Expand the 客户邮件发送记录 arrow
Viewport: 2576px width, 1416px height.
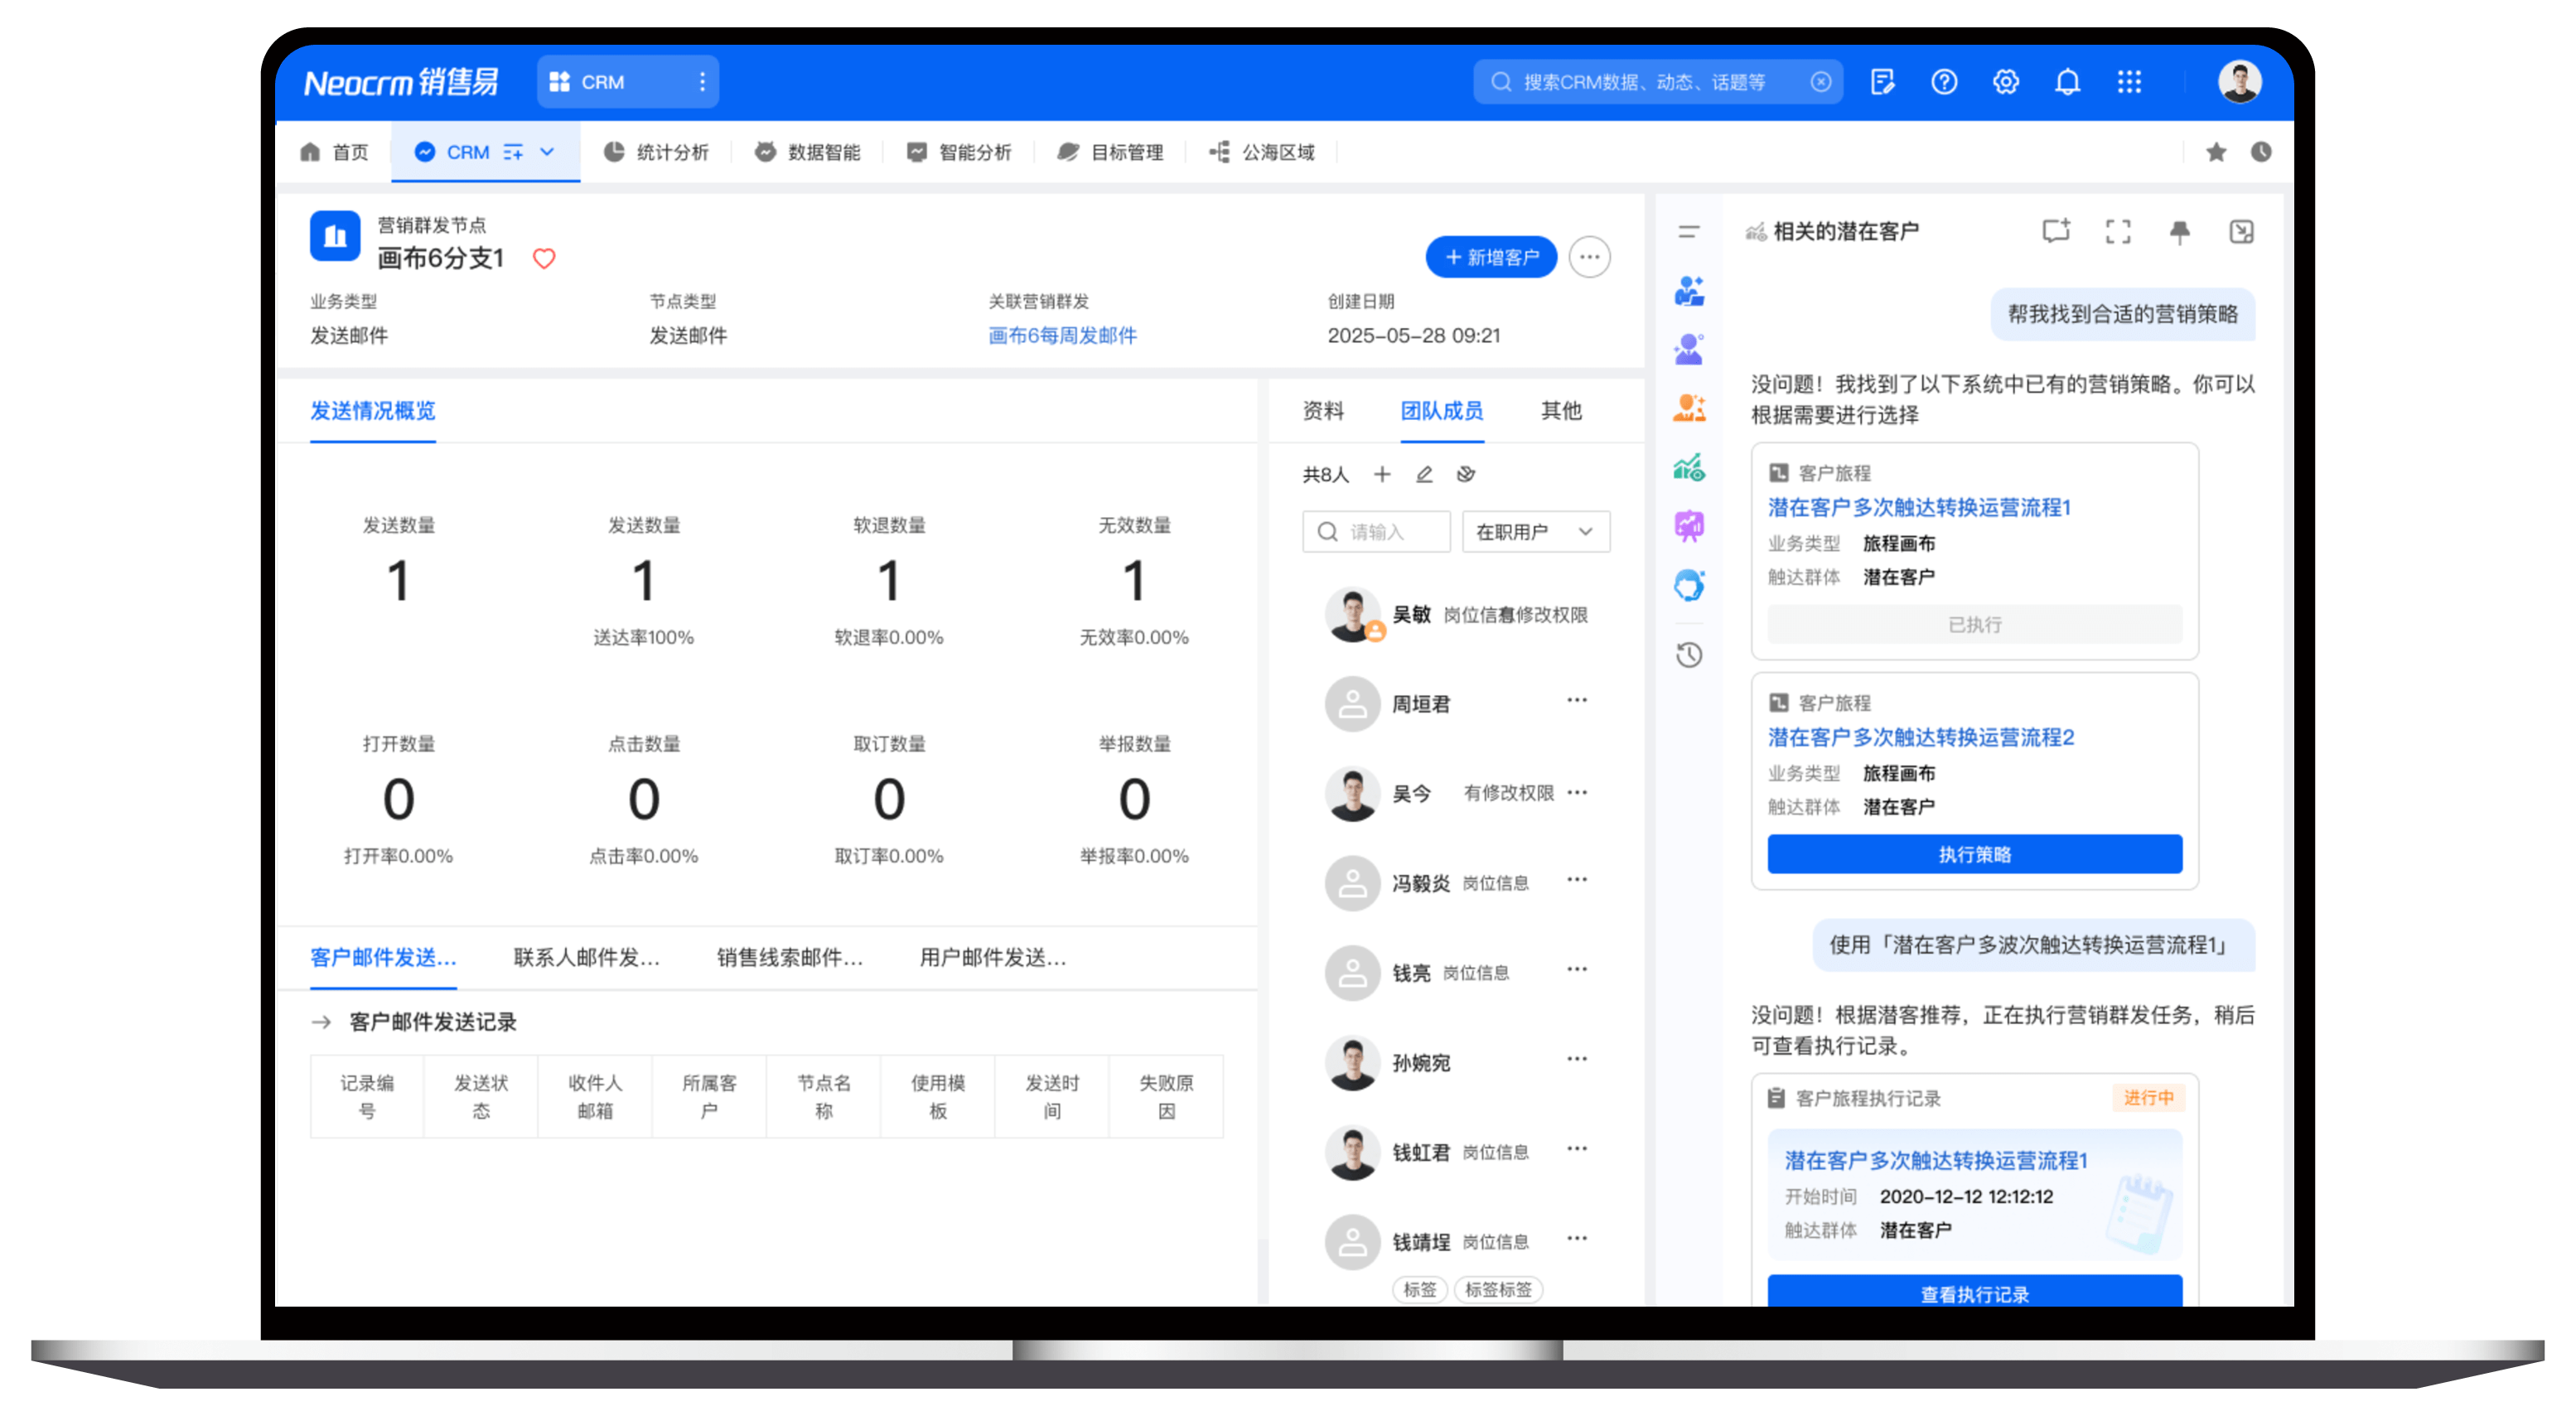click(321, 1022)
